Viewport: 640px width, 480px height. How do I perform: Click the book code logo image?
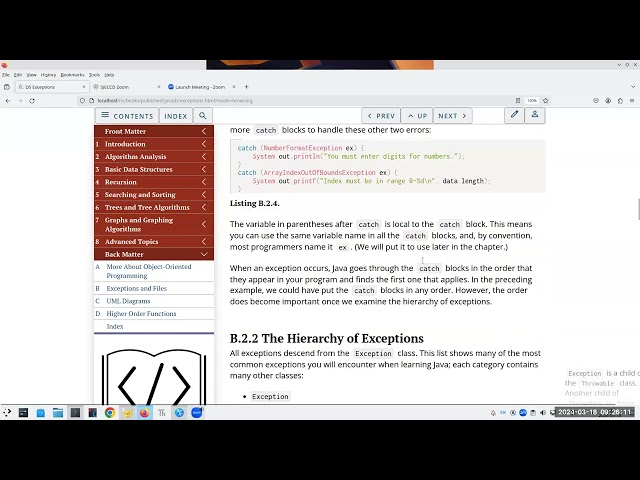tap(154, 377)
